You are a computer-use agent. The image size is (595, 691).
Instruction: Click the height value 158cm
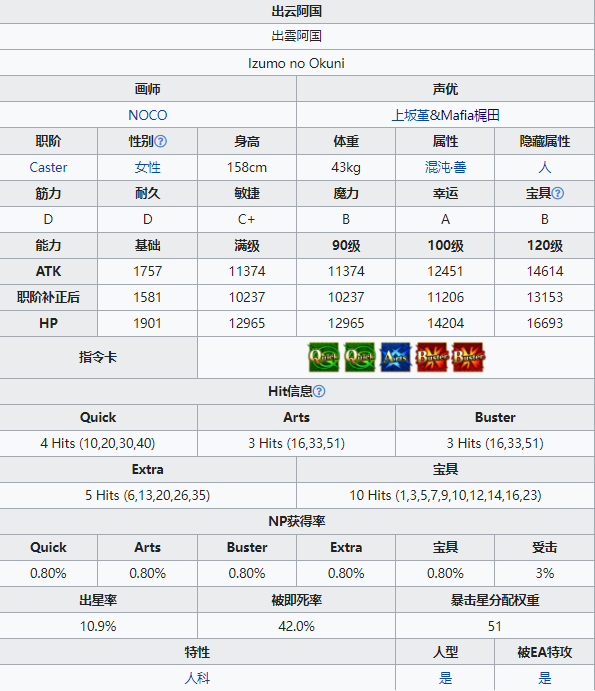point(247,167)
